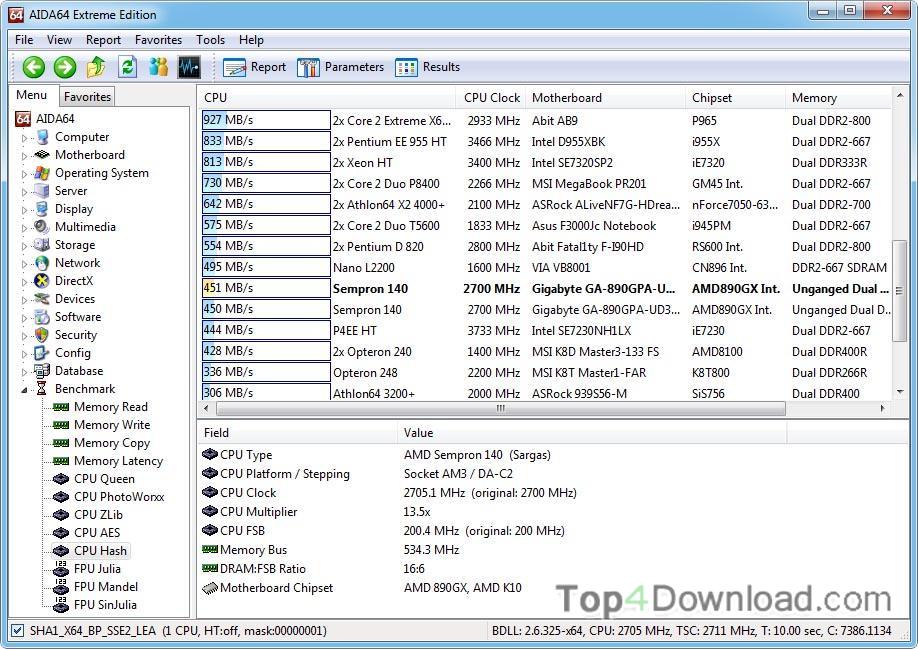Expand the Display tree node
The width and height of the screenshot is (918, 649).
[x=24, y=210]
